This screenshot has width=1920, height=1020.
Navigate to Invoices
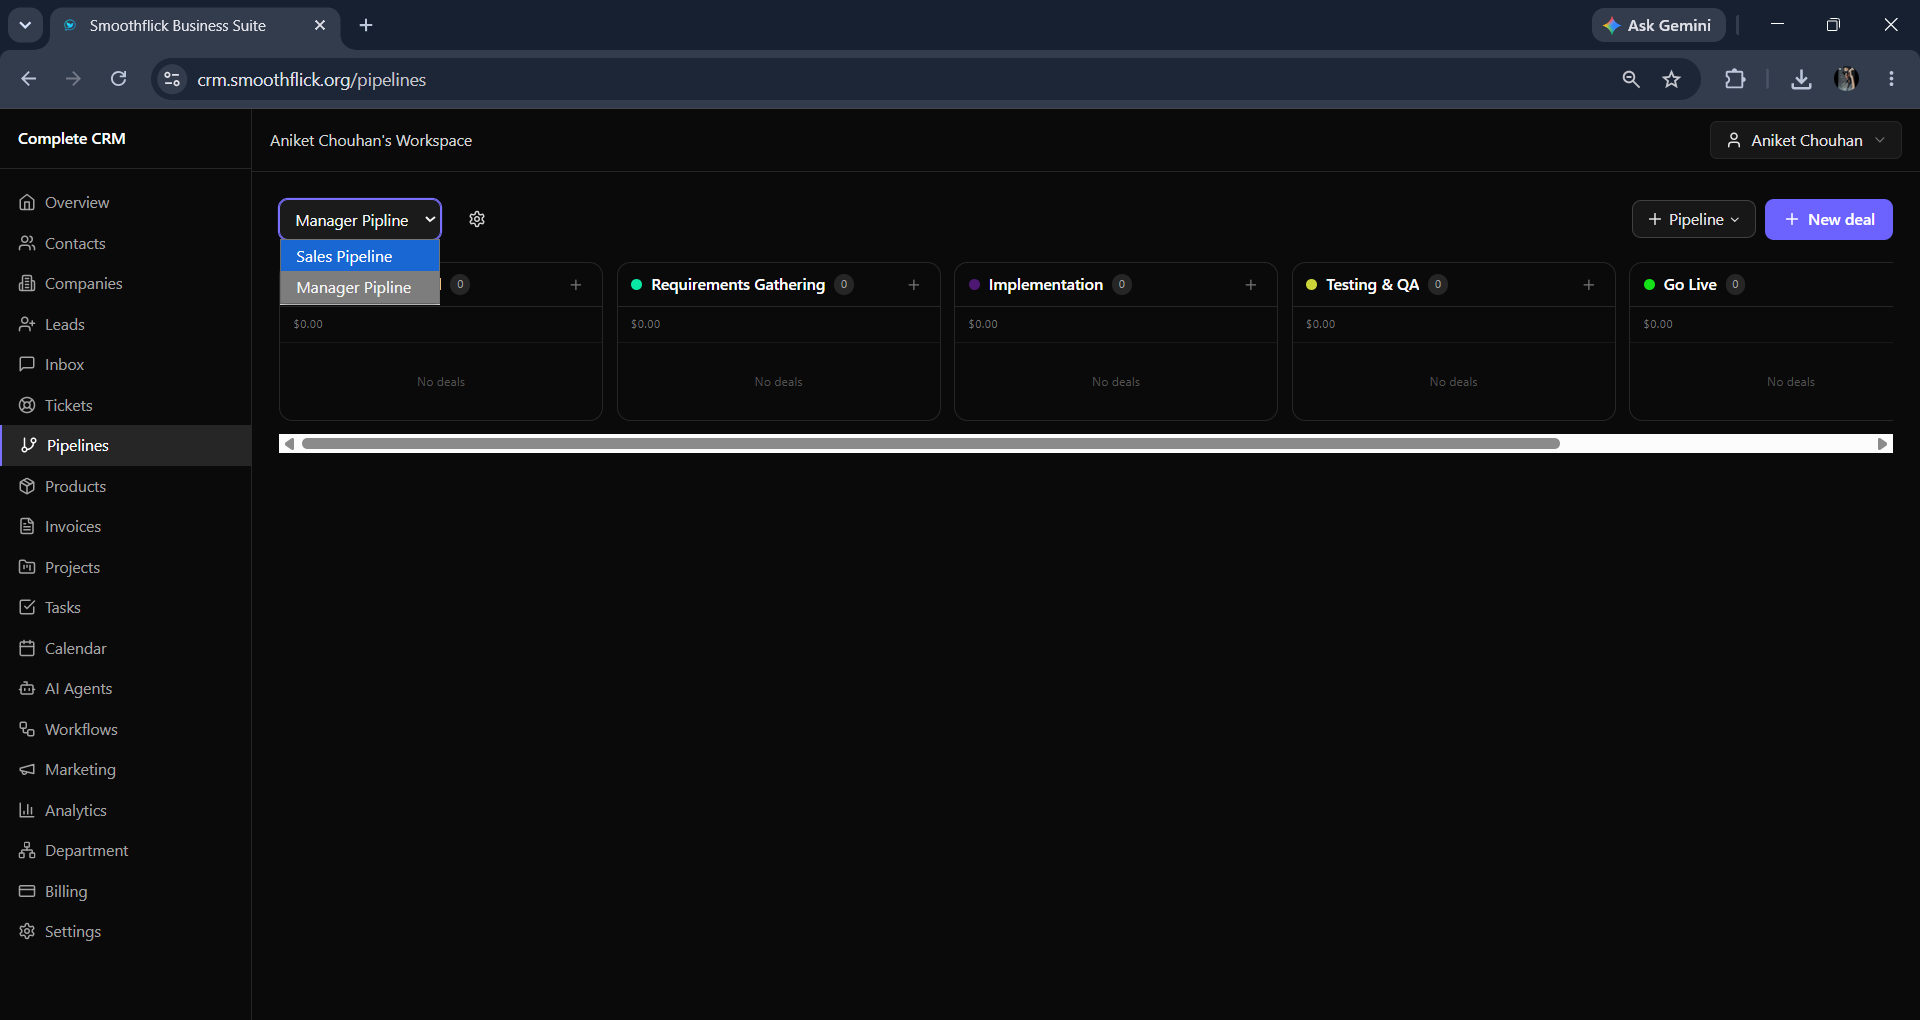click(125, 526)
